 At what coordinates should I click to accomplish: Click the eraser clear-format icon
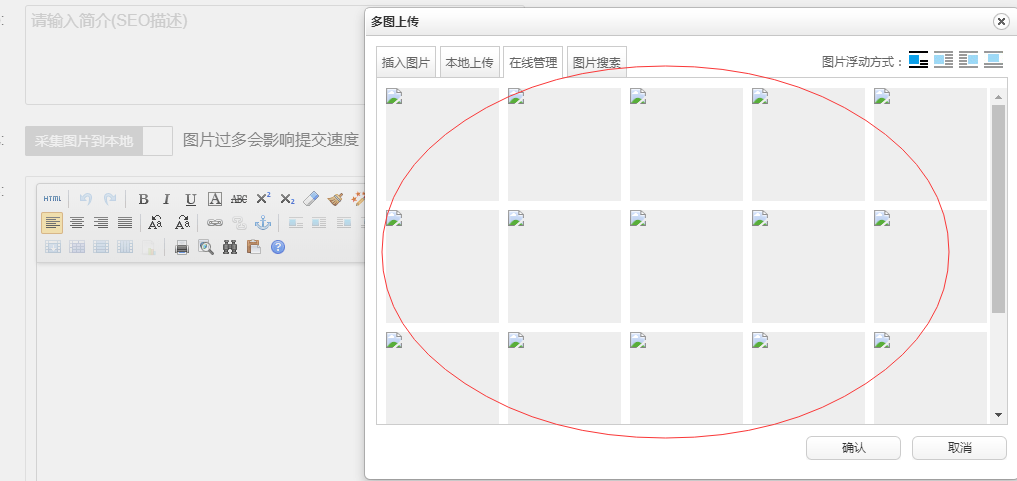tap(311, 198)
